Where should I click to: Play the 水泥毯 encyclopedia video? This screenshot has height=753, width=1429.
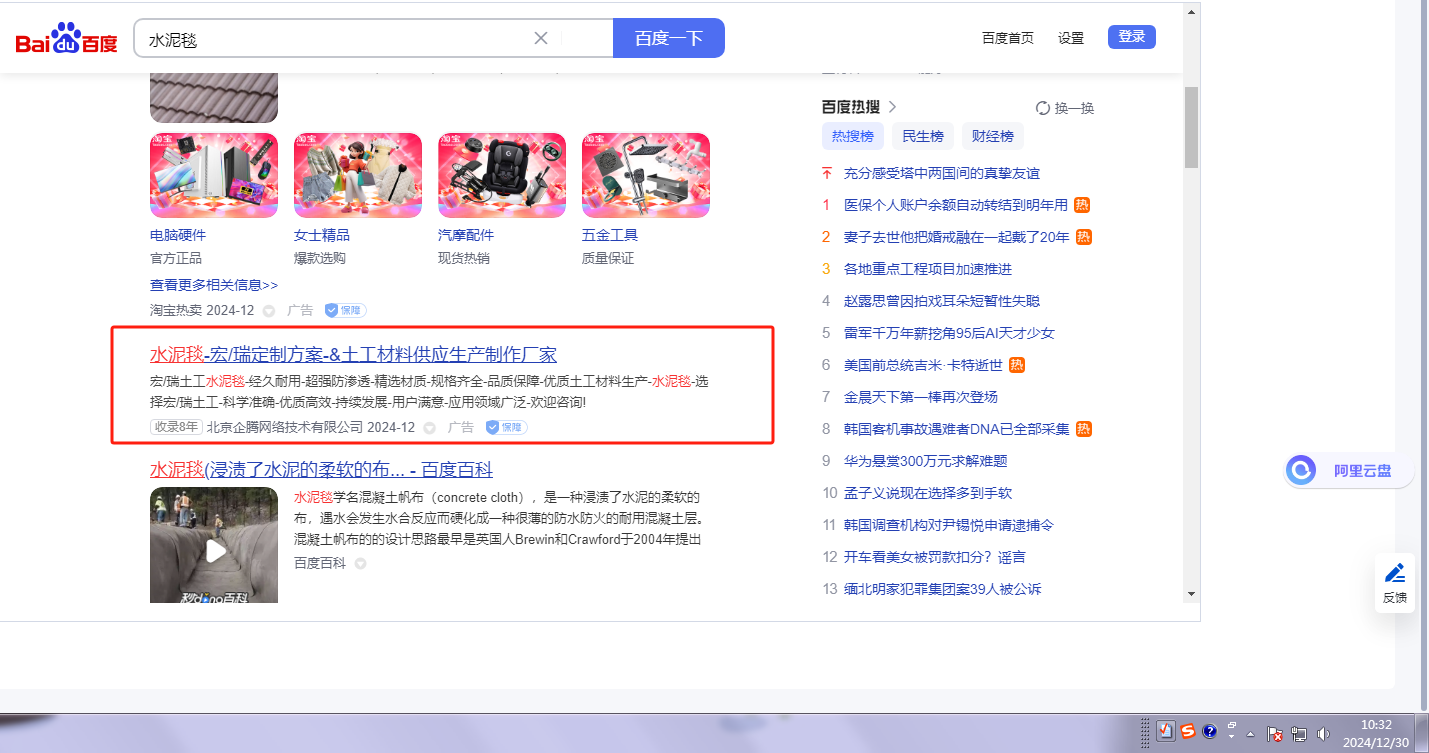tap(215, 549)
